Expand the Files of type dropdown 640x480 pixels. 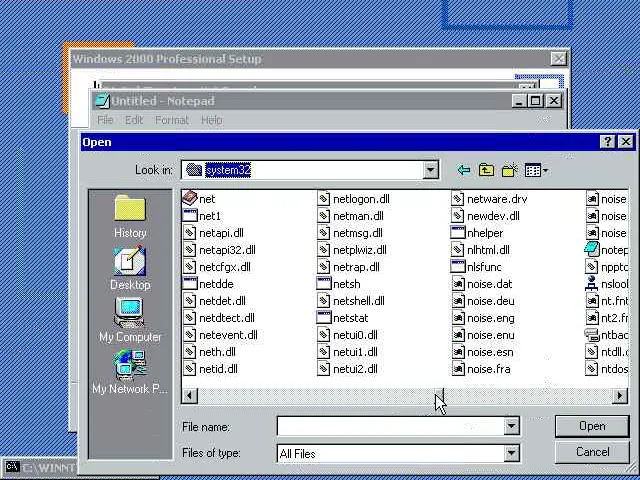511,453
